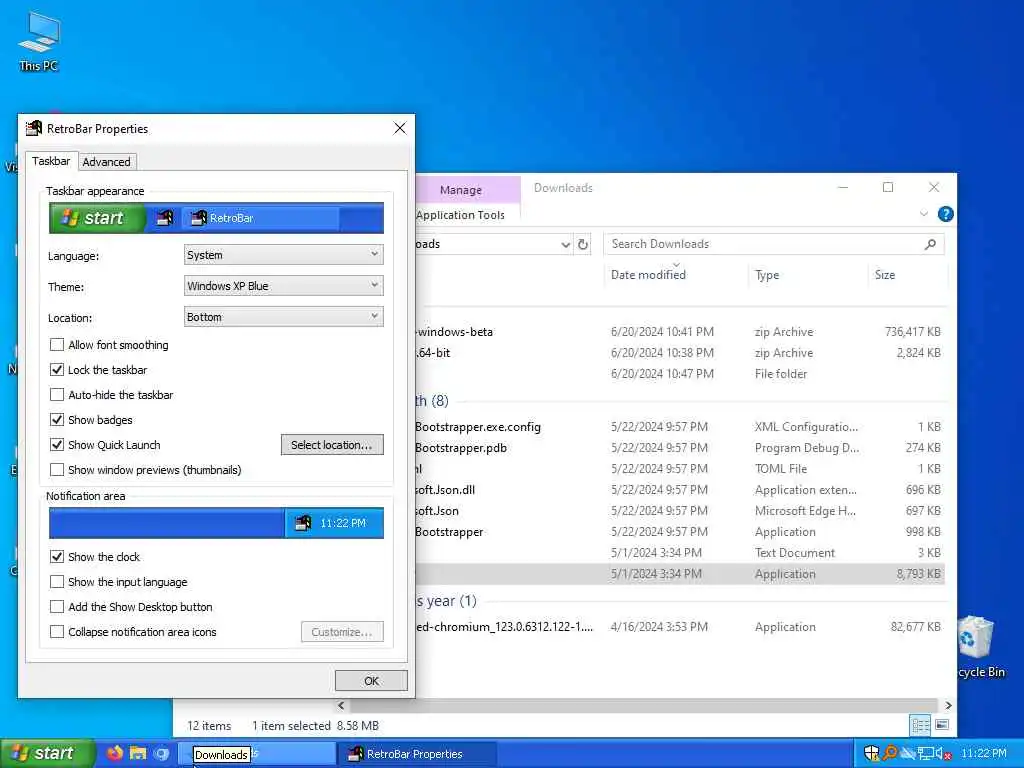The width and height of the screenshot is (1024, 768).
Task: Disable Show badges option
Action: 57,419
